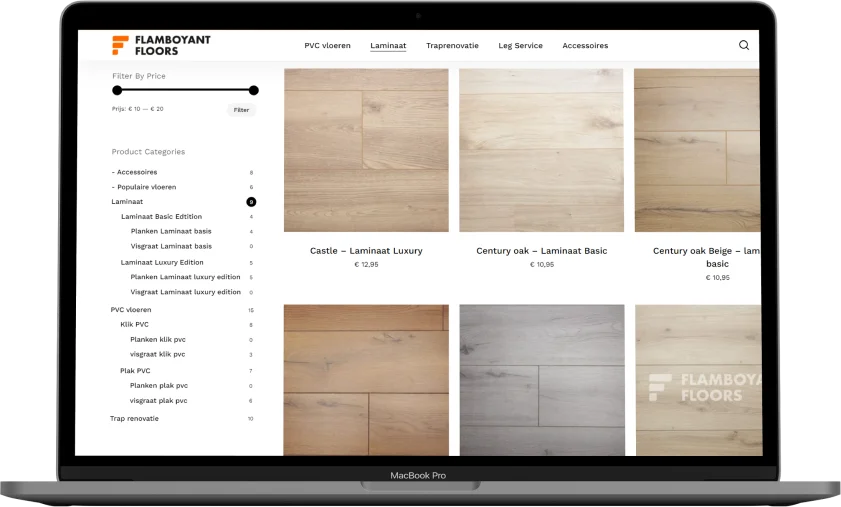Open the PVC vloeren menu
The height and width of the screenshot is (507, 841).
327,46
